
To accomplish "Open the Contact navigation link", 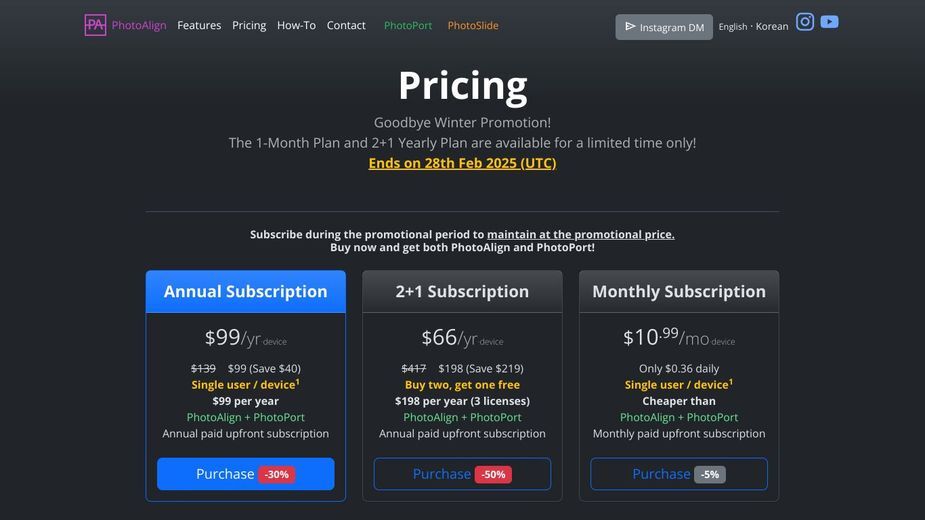I will click(x=346, y=25).
